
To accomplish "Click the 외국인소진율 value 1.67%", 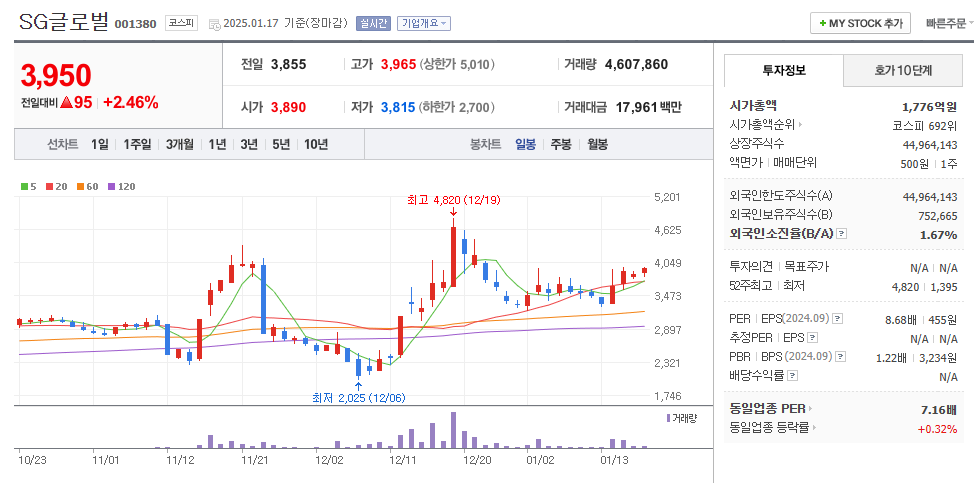I will (939, 235).
